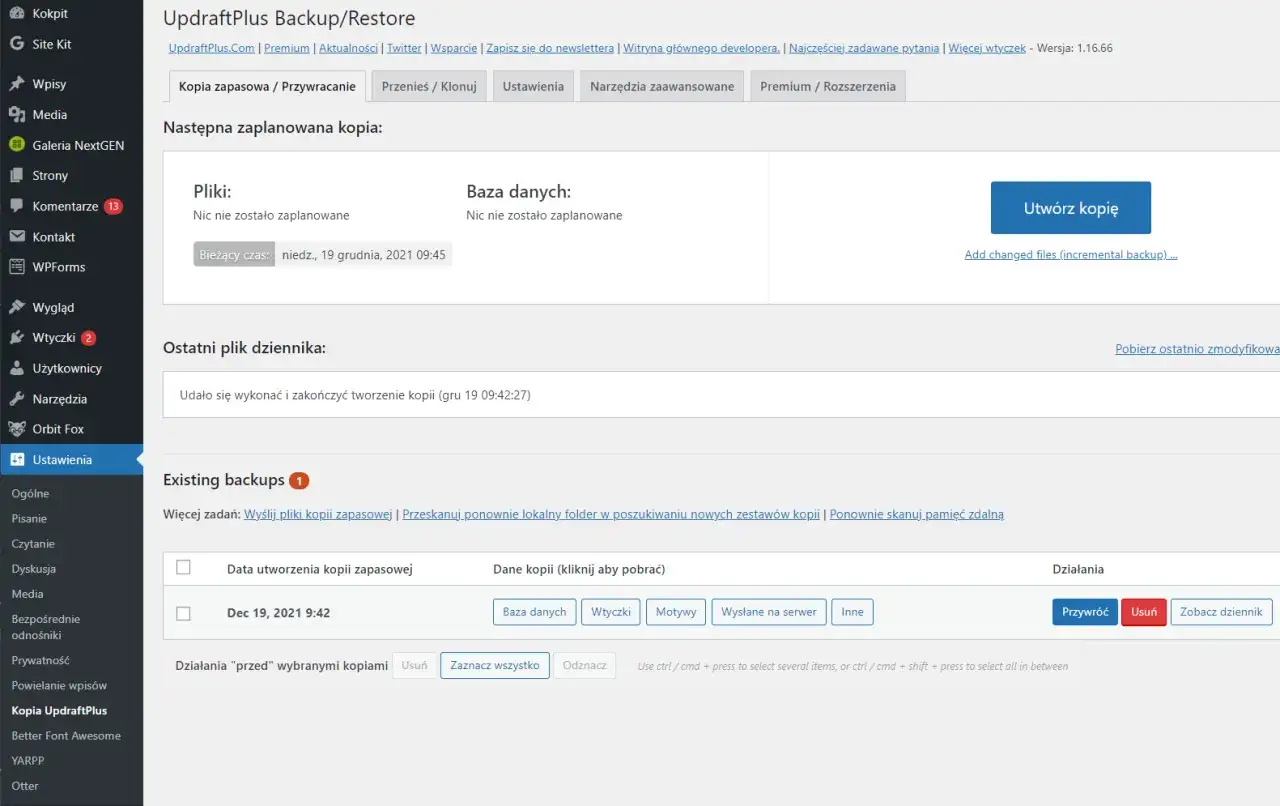This screenshot has width=1280, height=806.
Task: Click the Wpisy pushpin icon
Action: [x=16, y=84]
